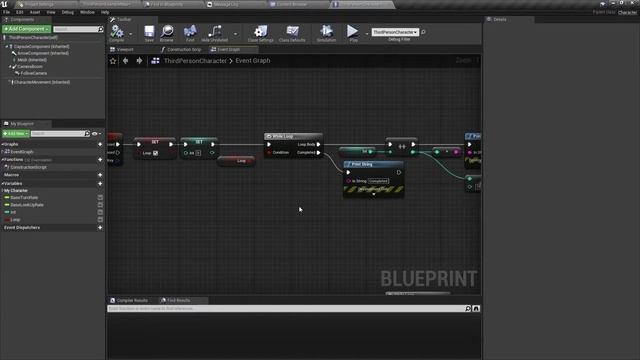Bookmark the graph with the star icon
Viewport: 640px width, 360px height.
(x=113, y=61)
